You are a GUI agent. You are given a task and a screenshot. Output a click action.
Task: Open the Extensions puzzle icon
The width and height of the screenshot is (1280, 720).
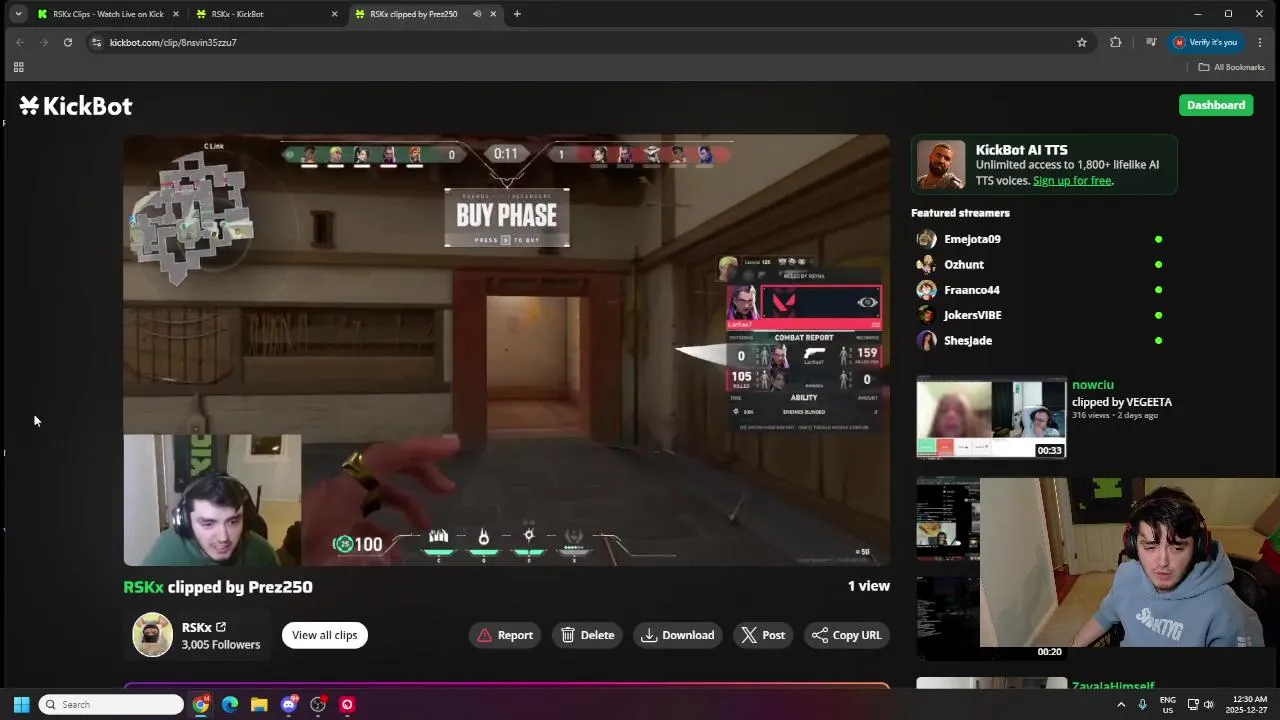1116,42
